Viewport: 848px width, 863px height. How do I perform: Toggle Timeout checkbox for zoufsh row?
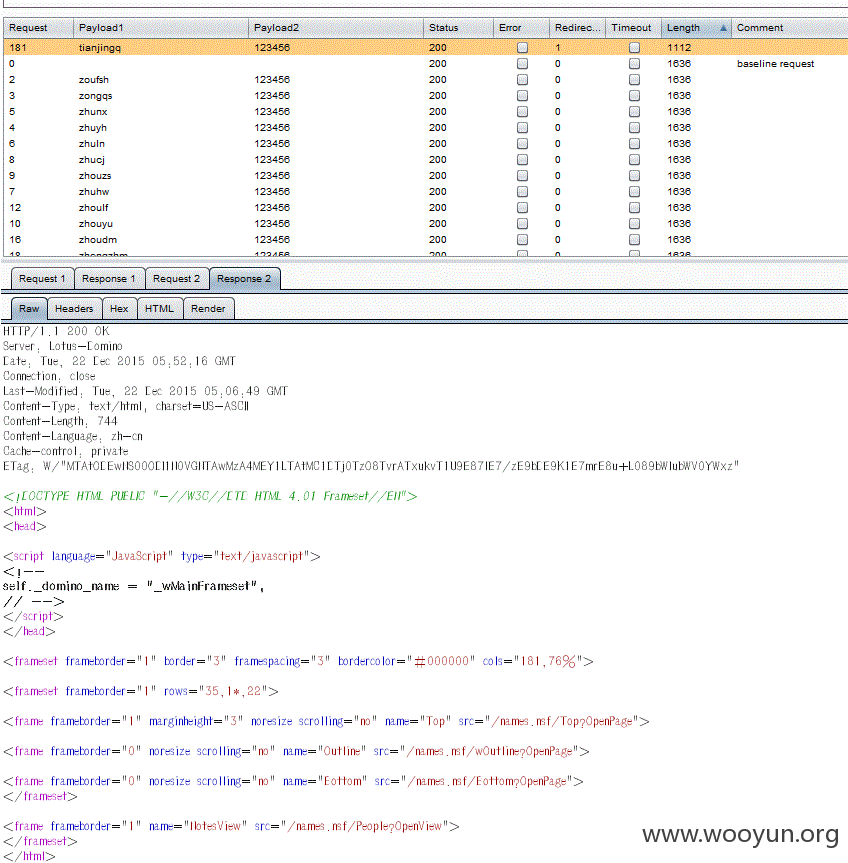pos(634,80)
